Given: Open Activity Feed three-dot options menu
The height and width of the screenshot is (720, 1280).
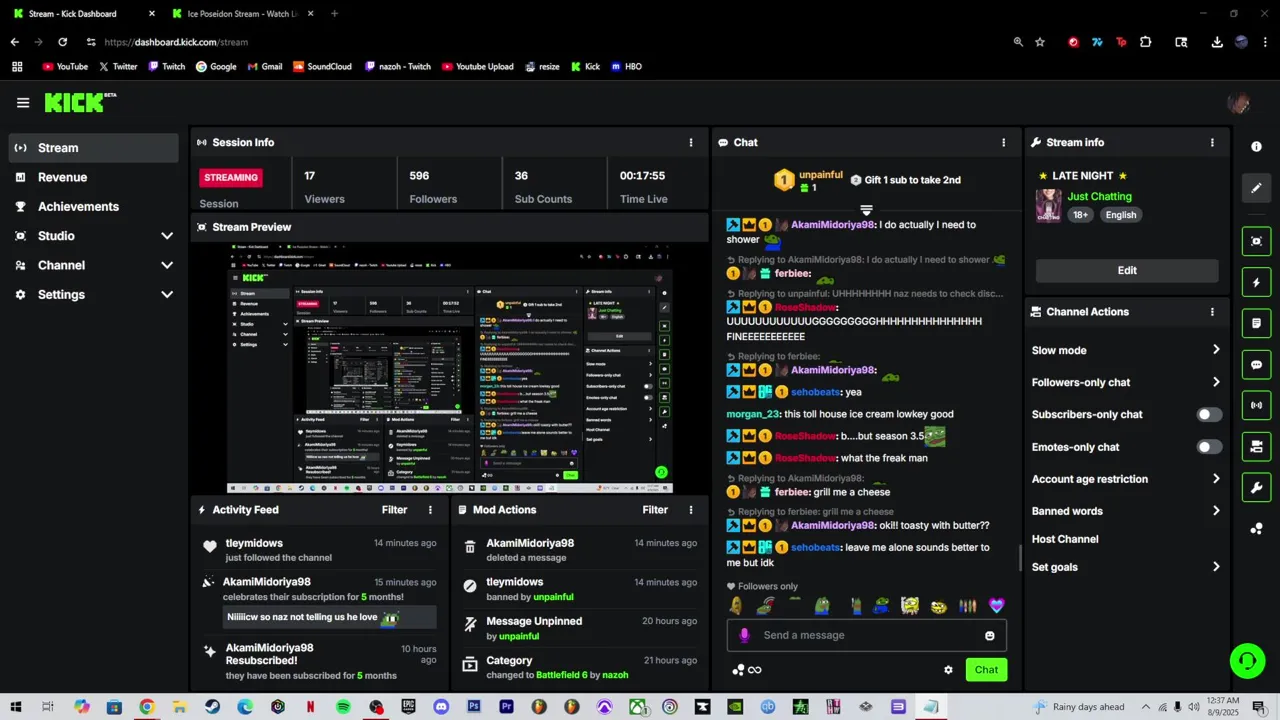Looking at the screenshot, I should [431, 510].
